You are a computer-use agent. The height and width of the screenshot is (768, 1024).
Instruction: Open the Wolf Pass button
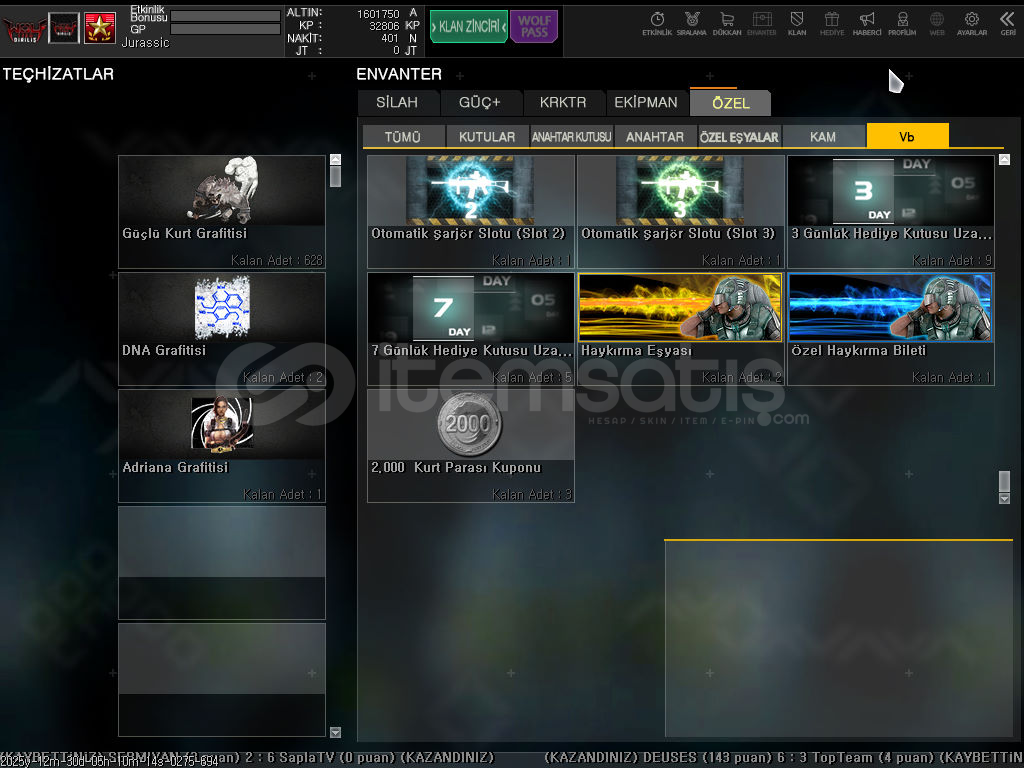tap(534, 27)
